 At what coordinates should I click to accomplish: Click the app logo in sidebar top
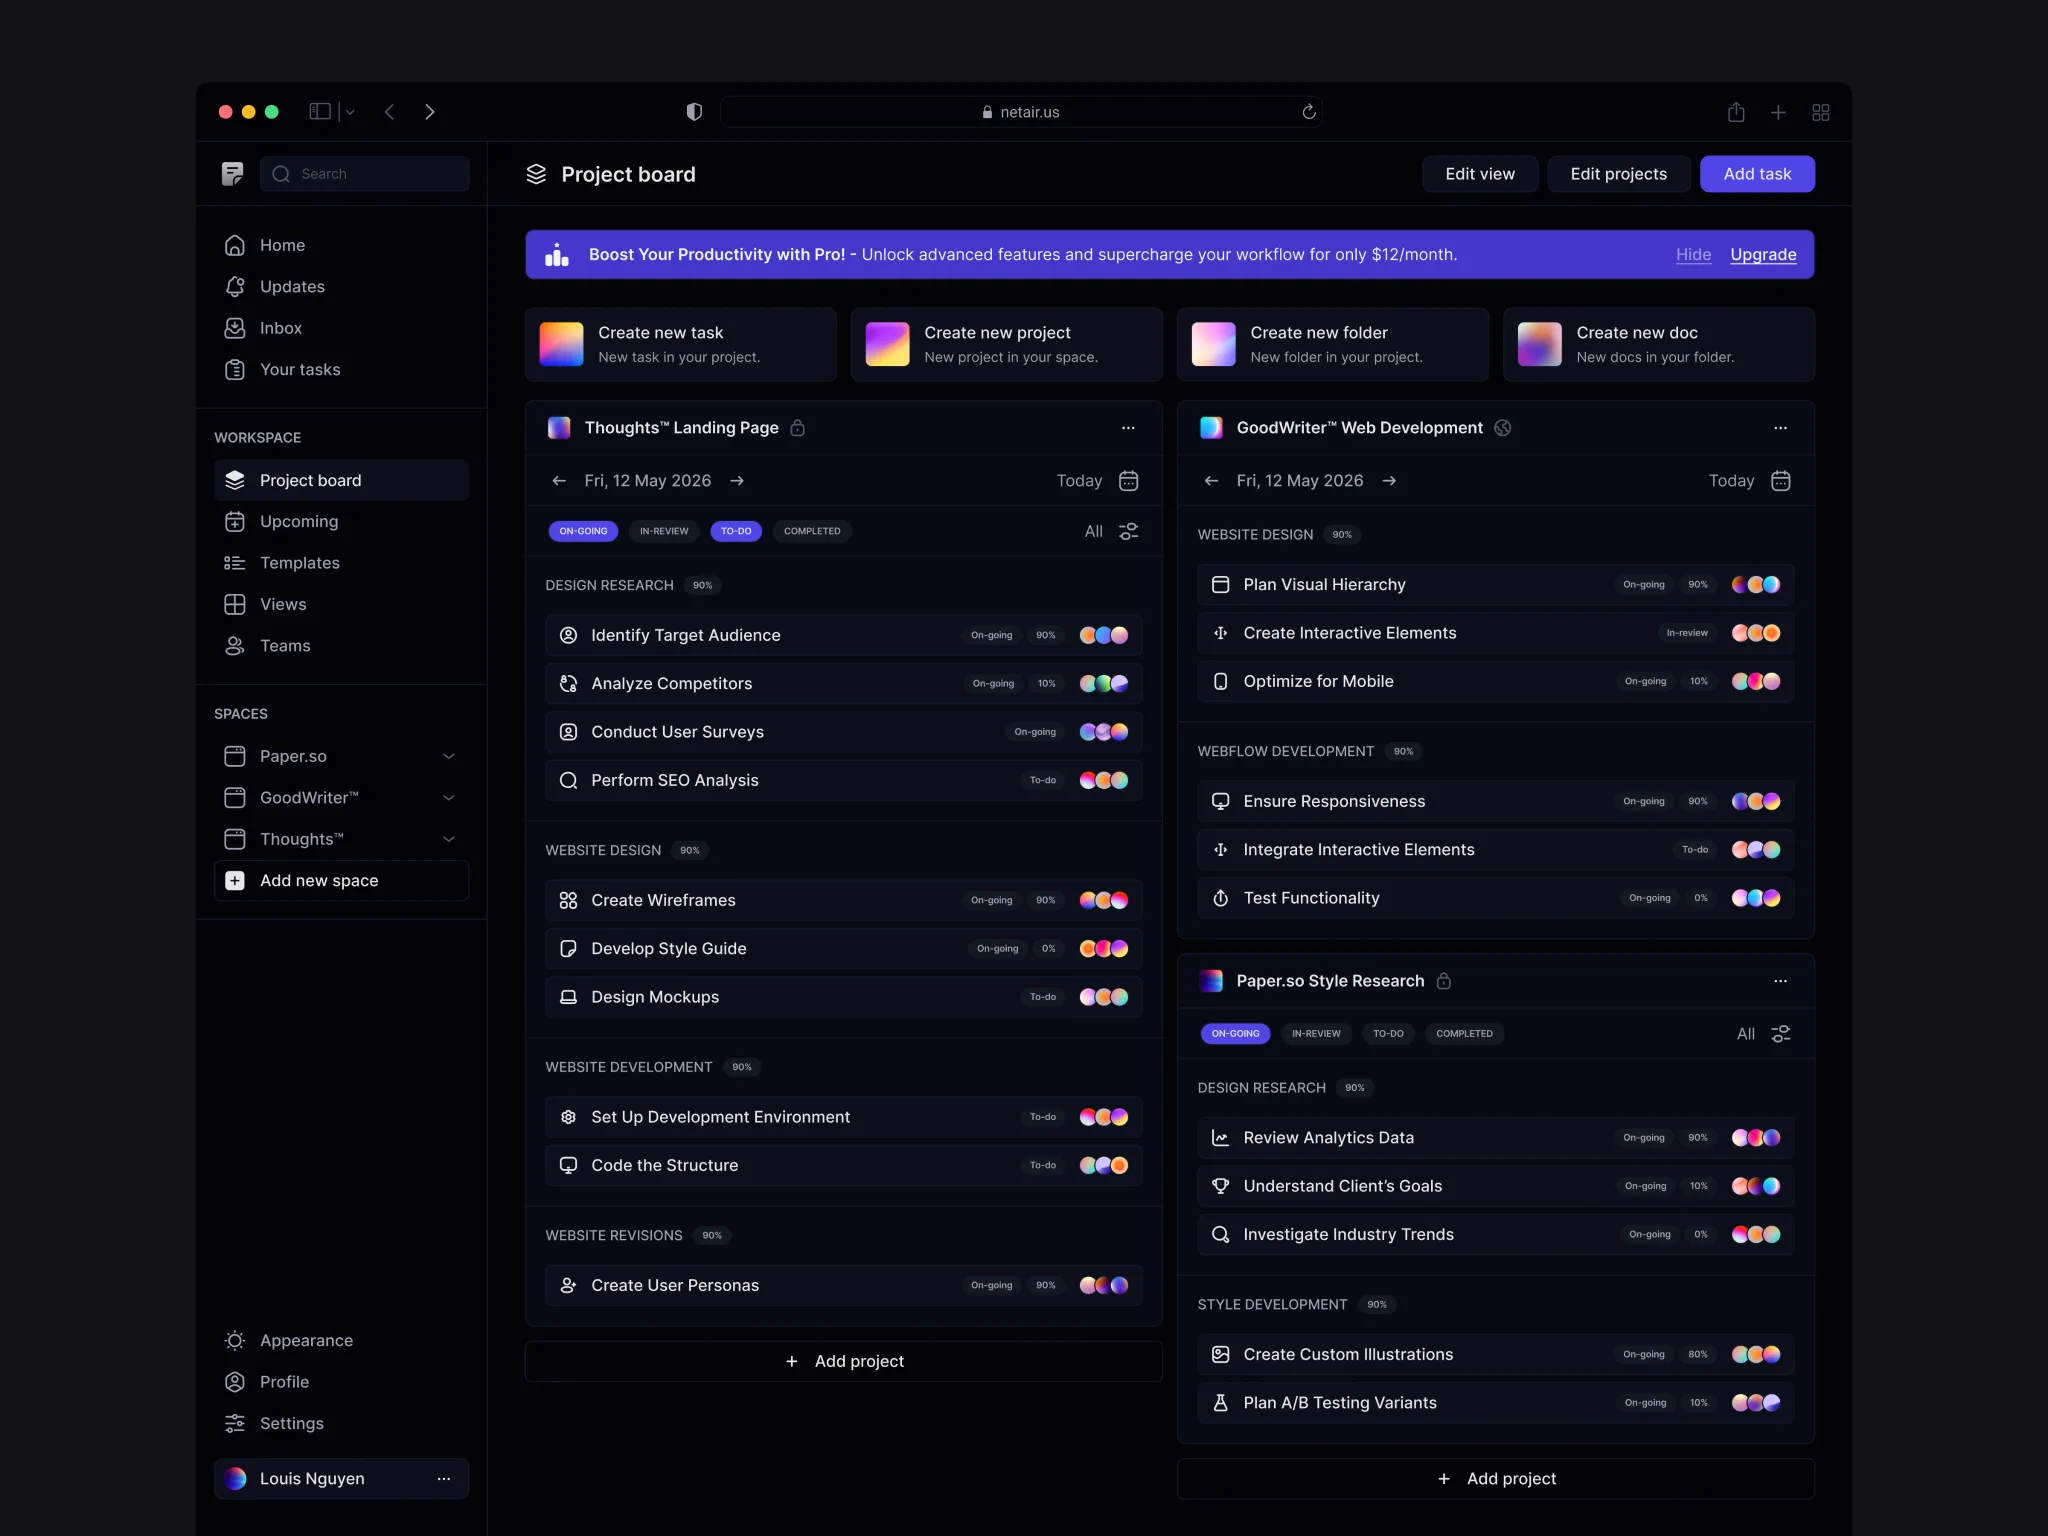(x=232, y=174)
